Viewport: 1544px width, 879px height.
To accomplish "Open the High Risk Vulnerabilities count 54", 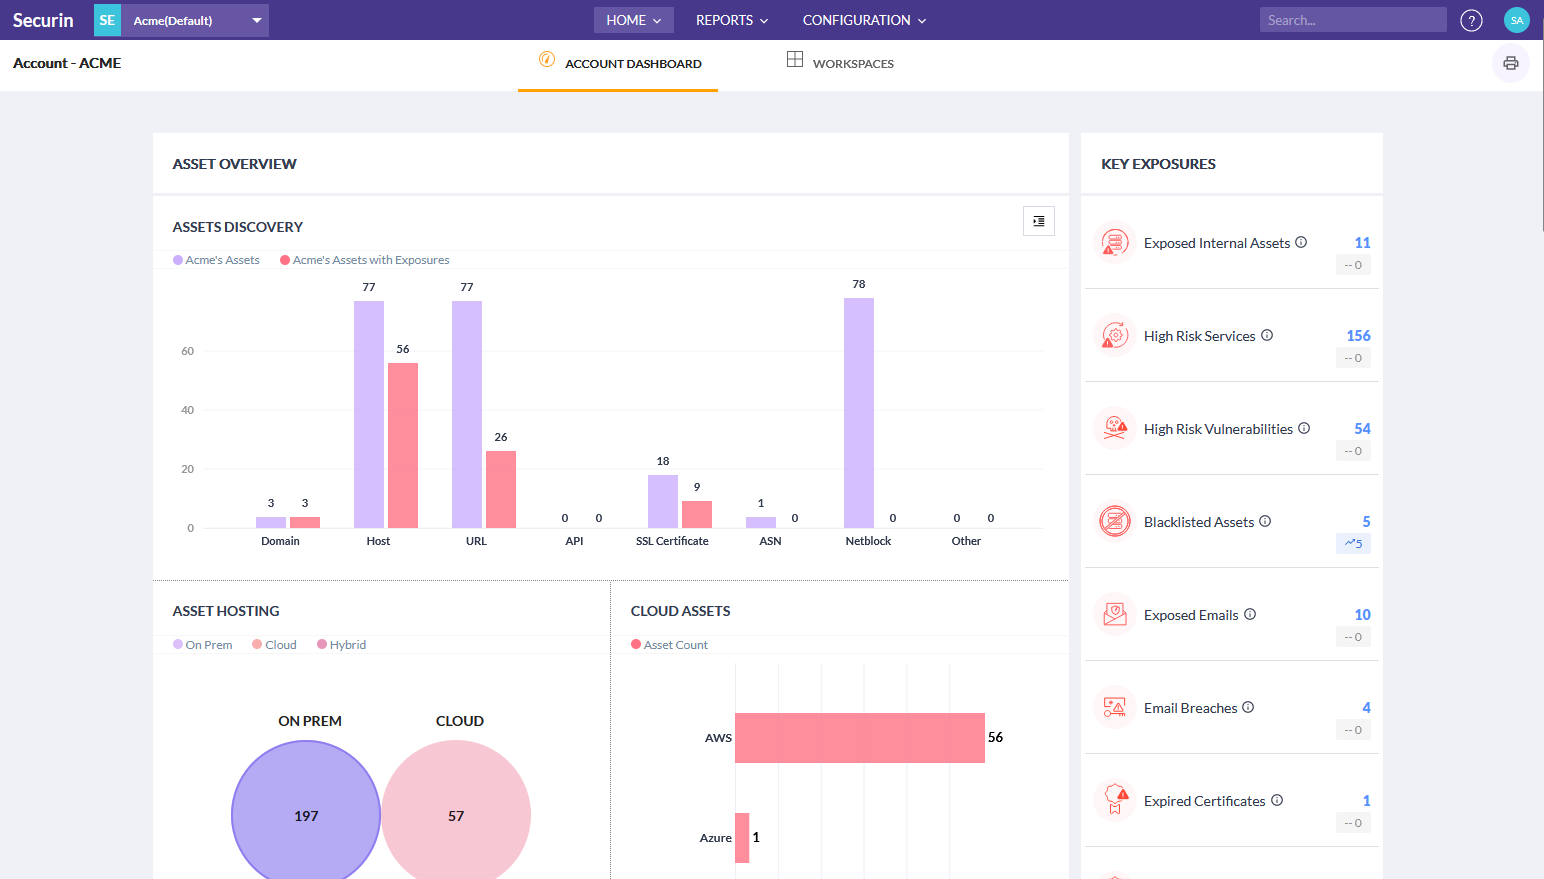I will [x=1362, y=429].
